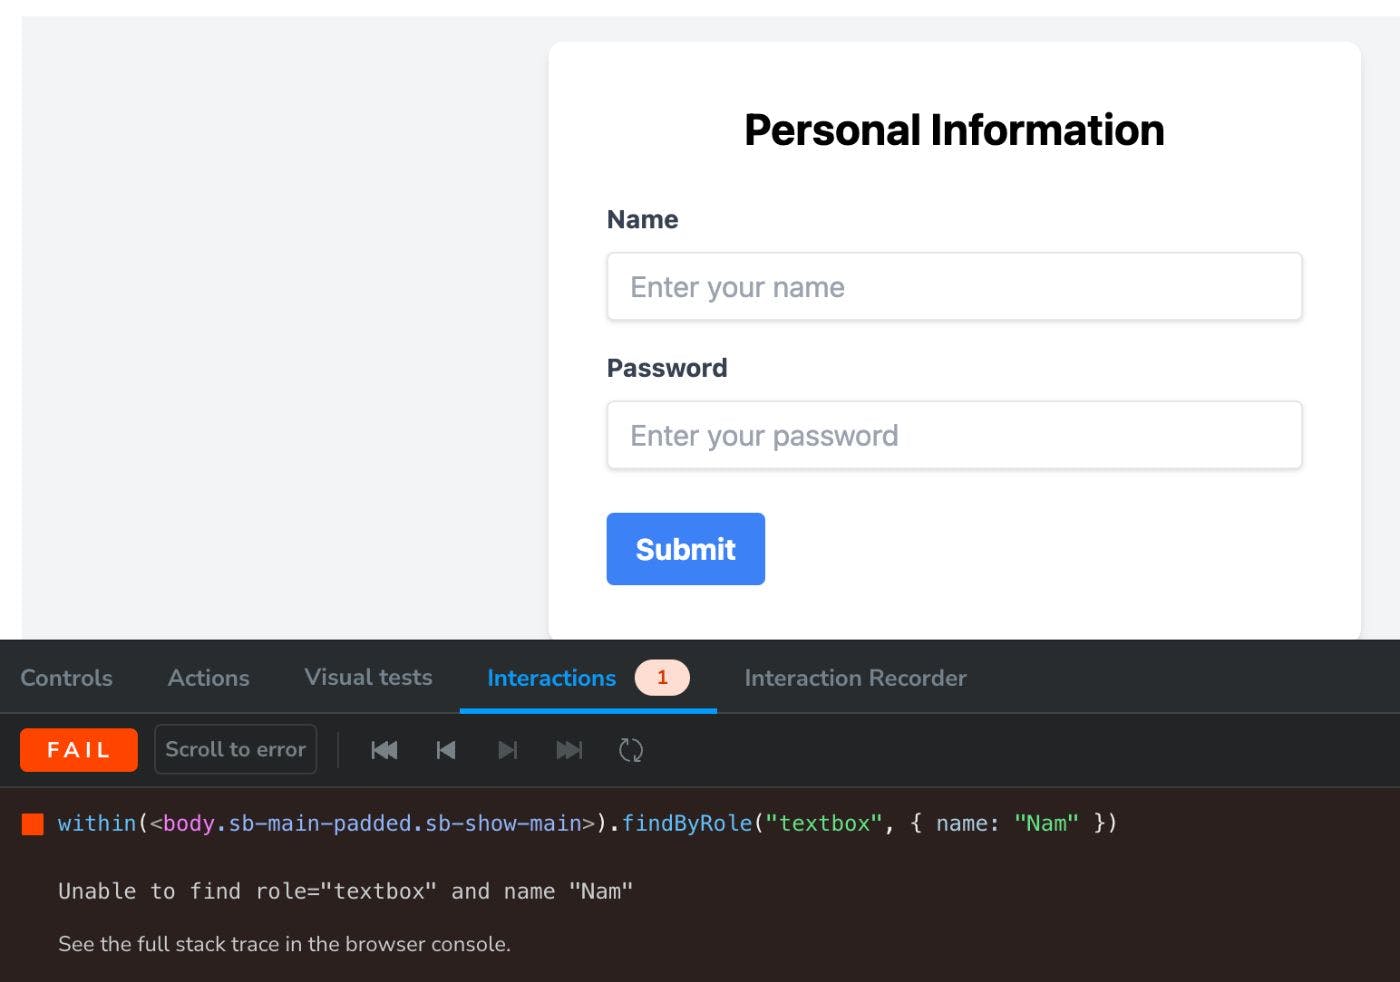Rerun all interactions
The width and height of the screenshot is (1400, 982).
[x=631, y=750]
